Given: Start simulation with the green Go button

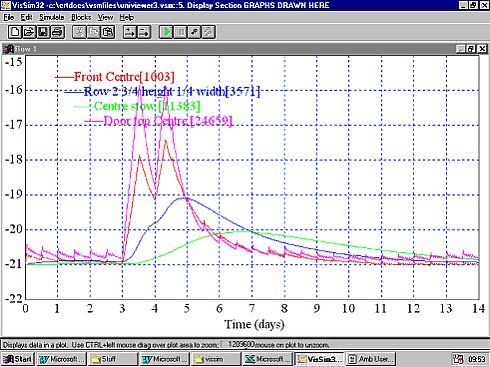Looking at the screenshot, I should coord(166,32).
